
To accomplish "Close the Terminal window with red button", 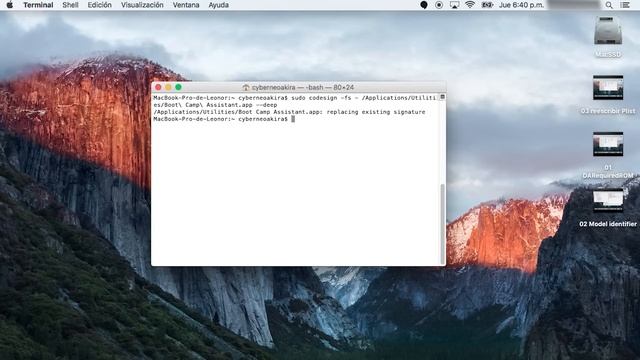I will 158,87.
